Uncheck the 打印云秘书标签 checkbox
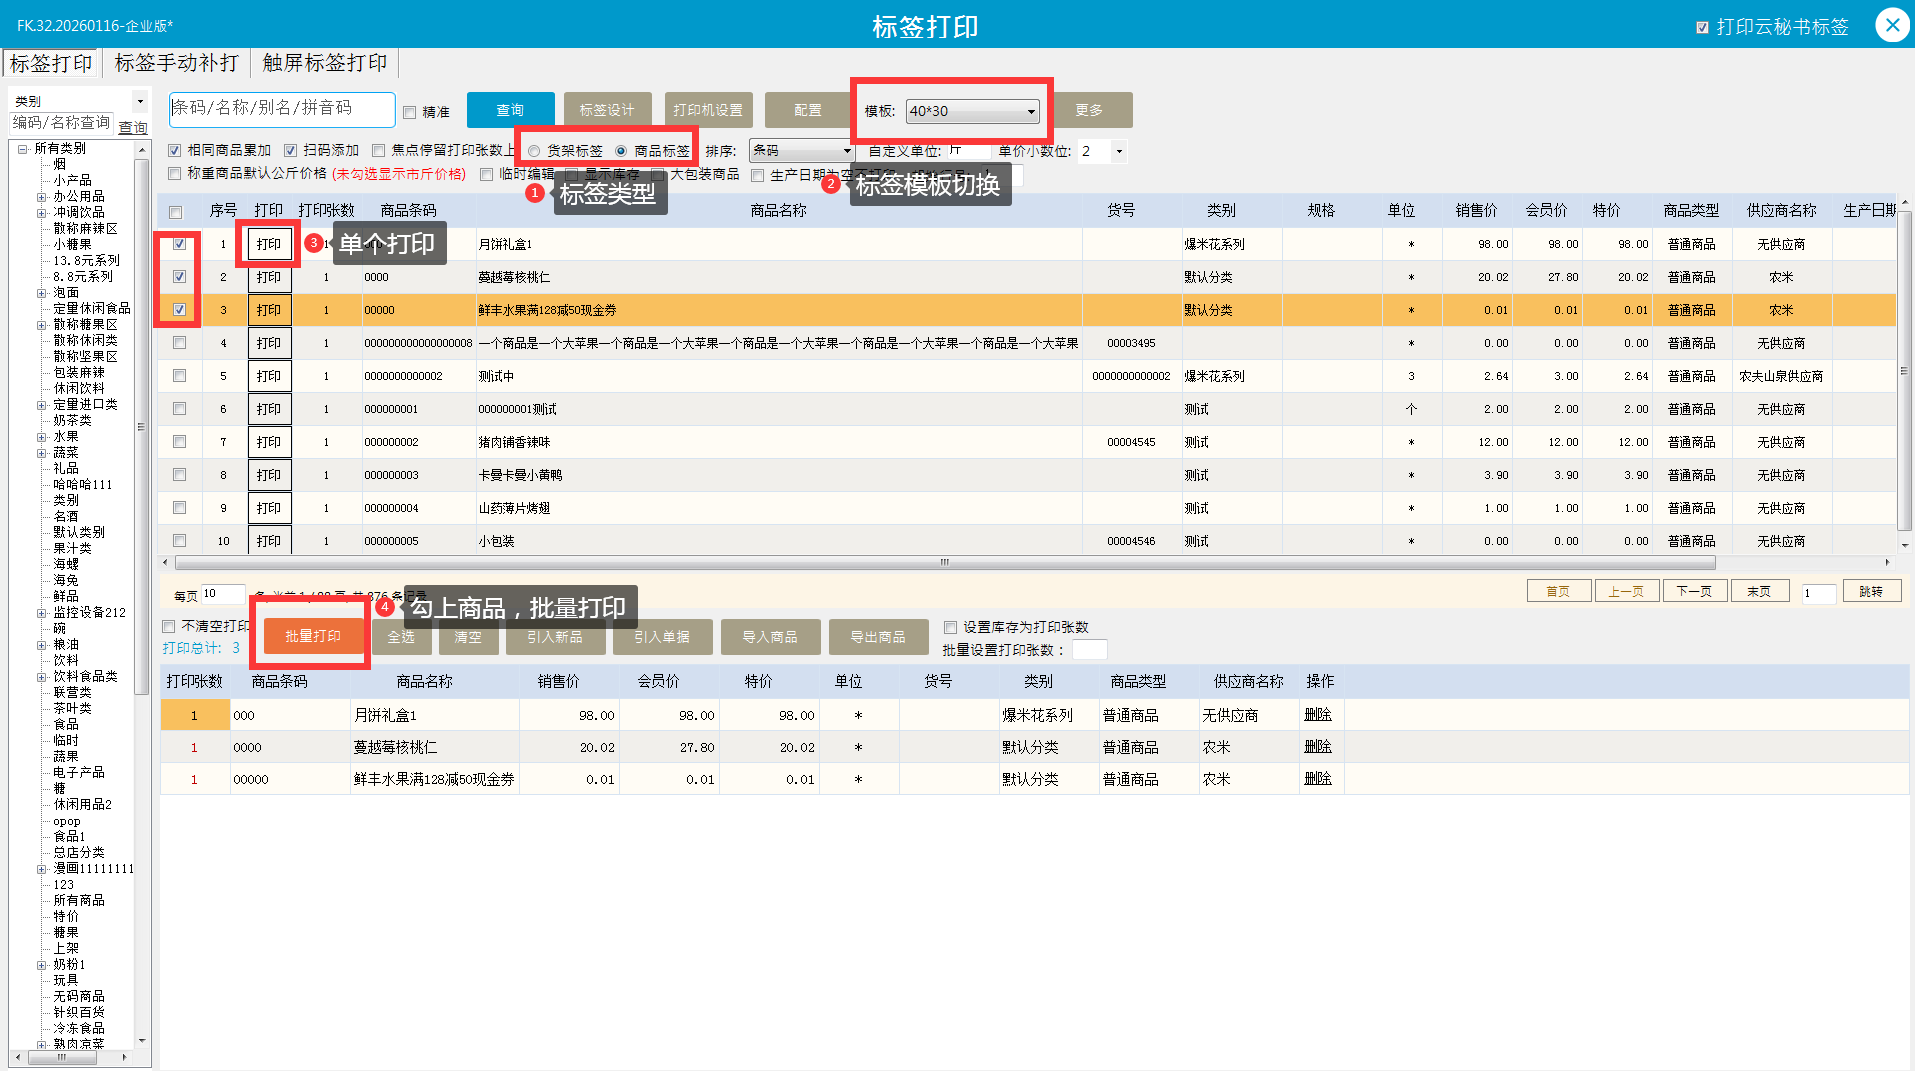1915x1071 pixels. click(x=1702, y=27)
